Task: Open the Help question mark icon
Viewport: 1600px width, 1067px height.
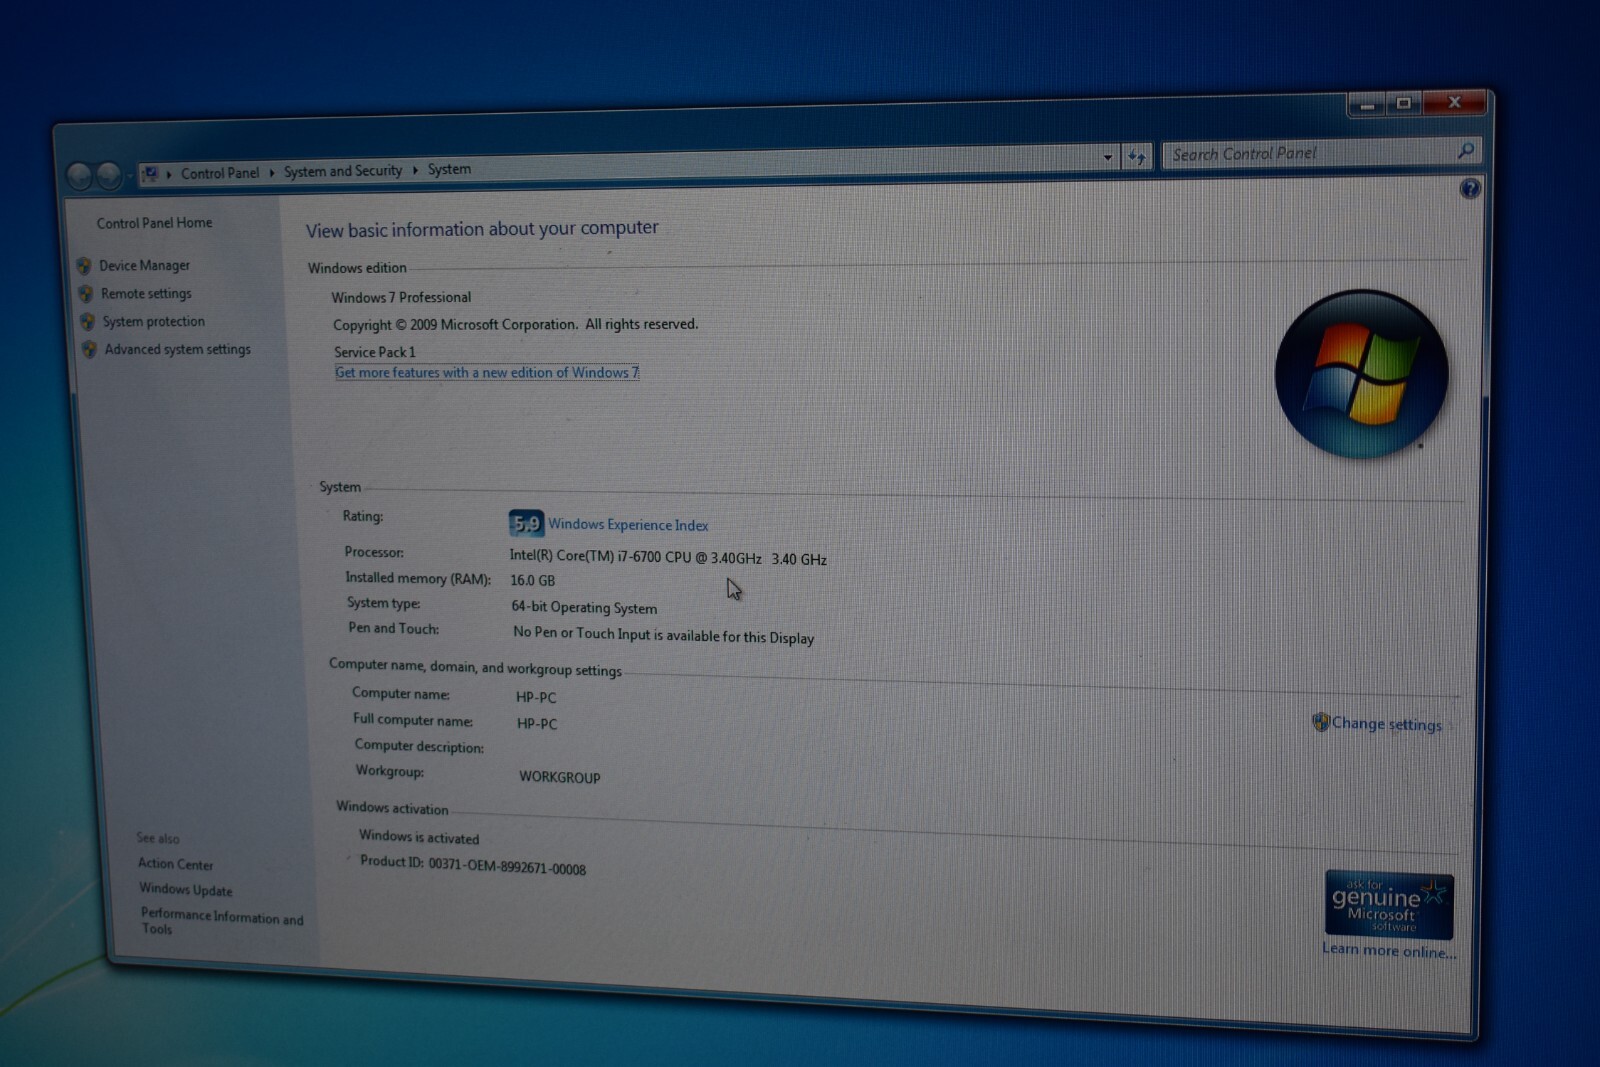Action: coord(1469,188)
